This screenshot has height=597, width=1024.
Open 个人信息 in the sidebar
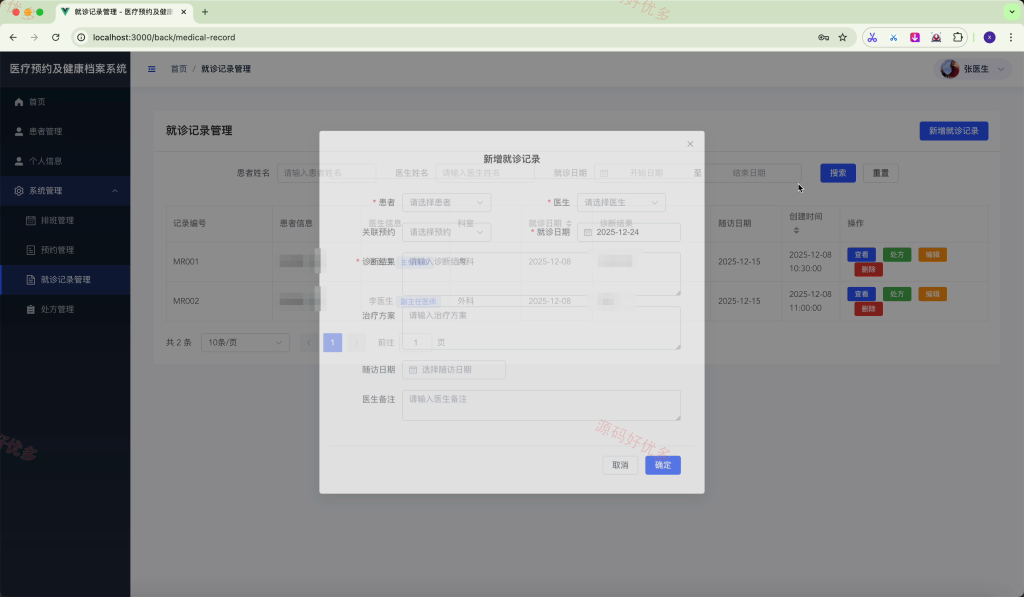(x=65, y=161)
